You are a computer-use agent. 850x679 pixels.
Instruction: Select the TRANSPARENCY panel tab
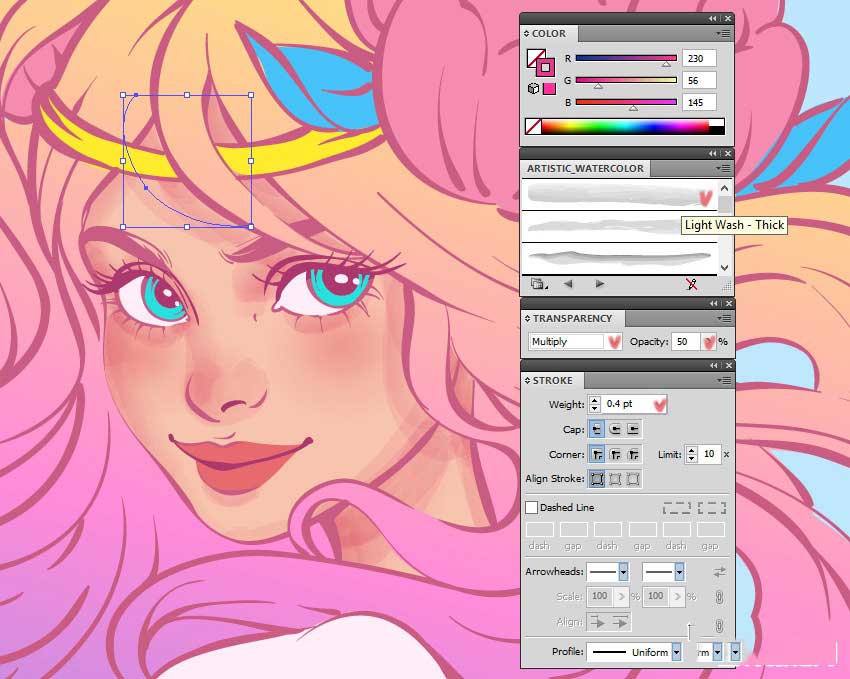point(573,319)
